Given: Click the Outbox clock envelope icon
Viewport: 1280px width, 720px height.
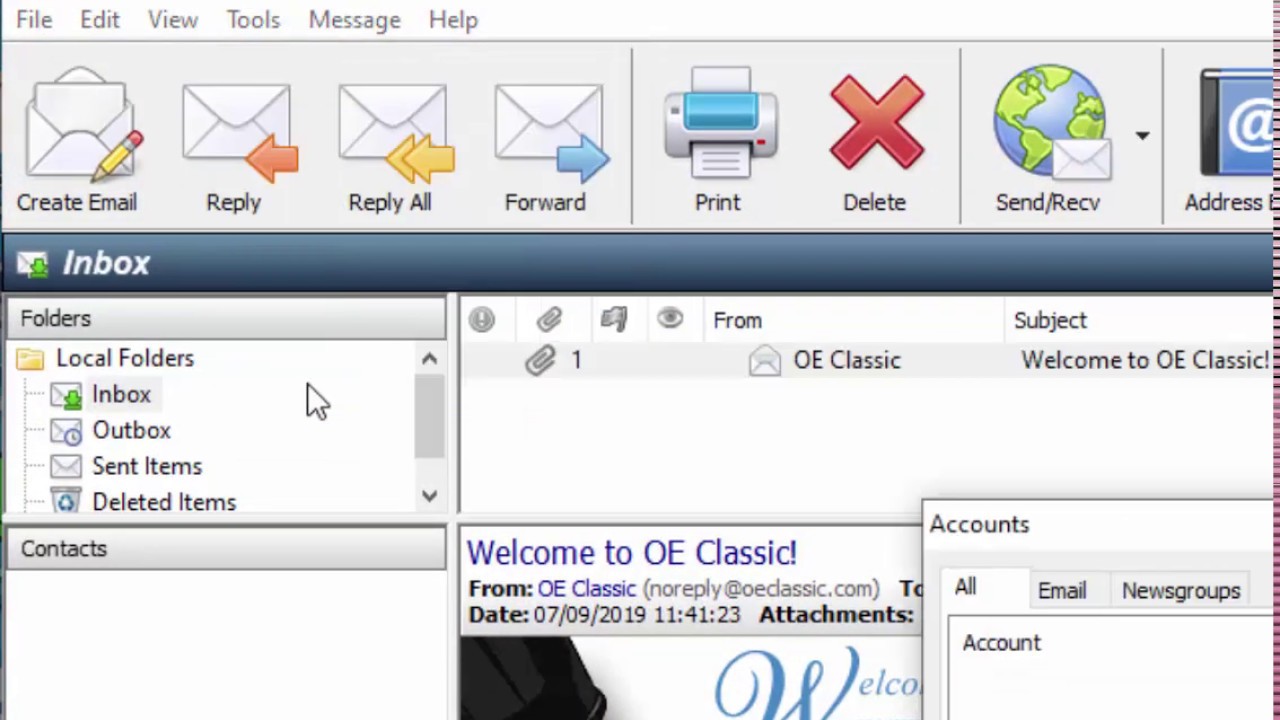Looking at the screenshot, I should tap(66, 432).
